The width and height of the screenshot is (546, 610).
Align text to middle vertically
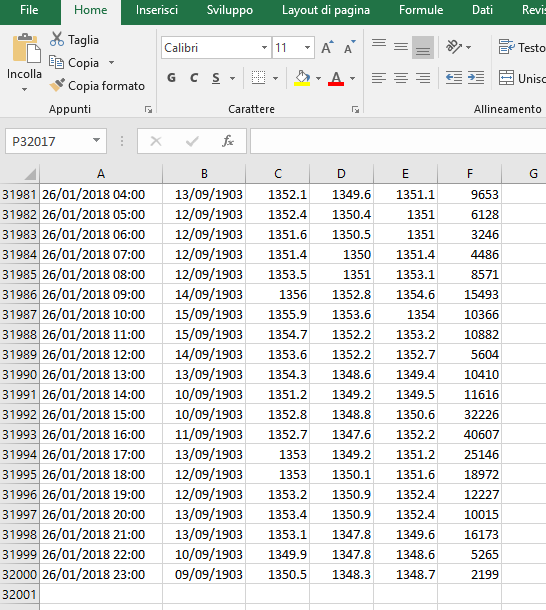(x=401, y=47)
